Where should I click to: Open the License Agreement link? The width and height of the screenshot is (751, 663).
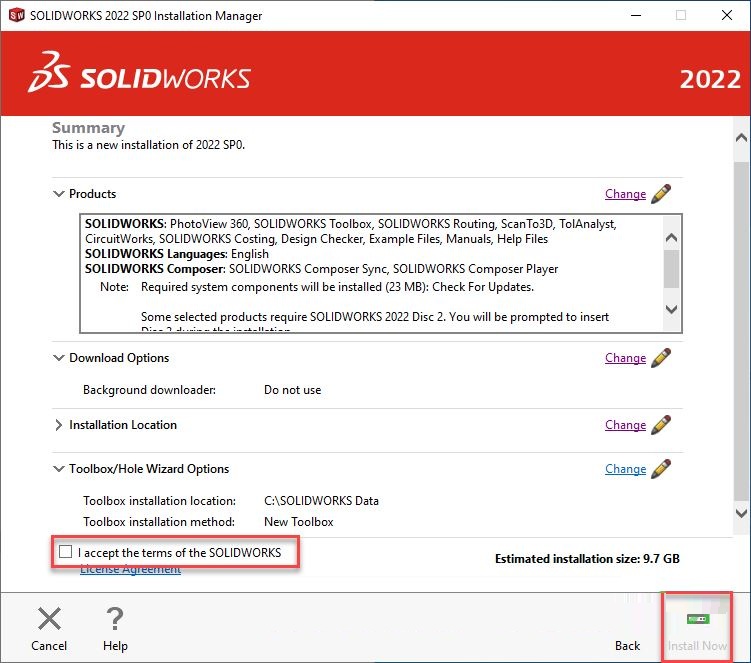coord(130,570)
